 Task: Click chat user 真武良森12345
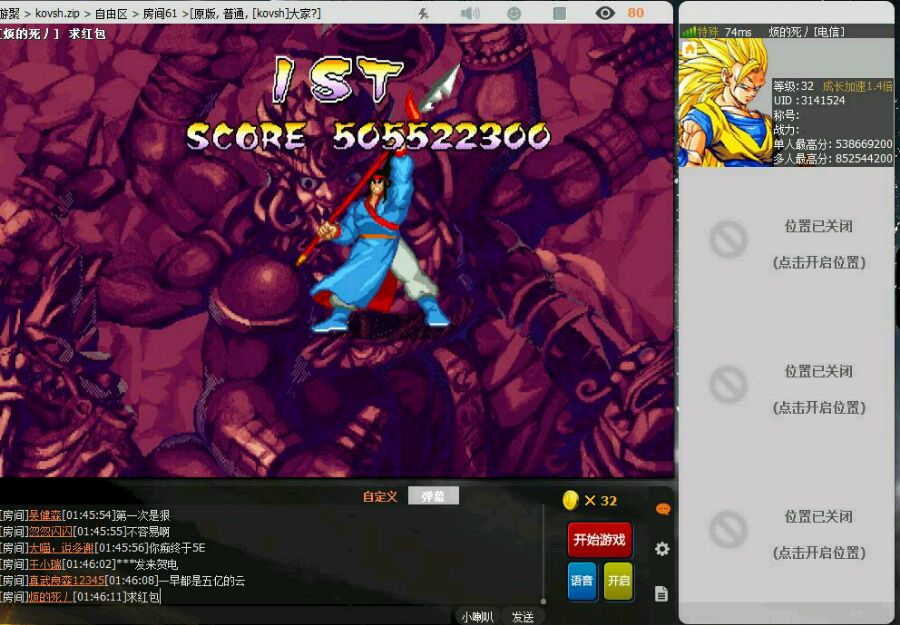coord(66,581)
